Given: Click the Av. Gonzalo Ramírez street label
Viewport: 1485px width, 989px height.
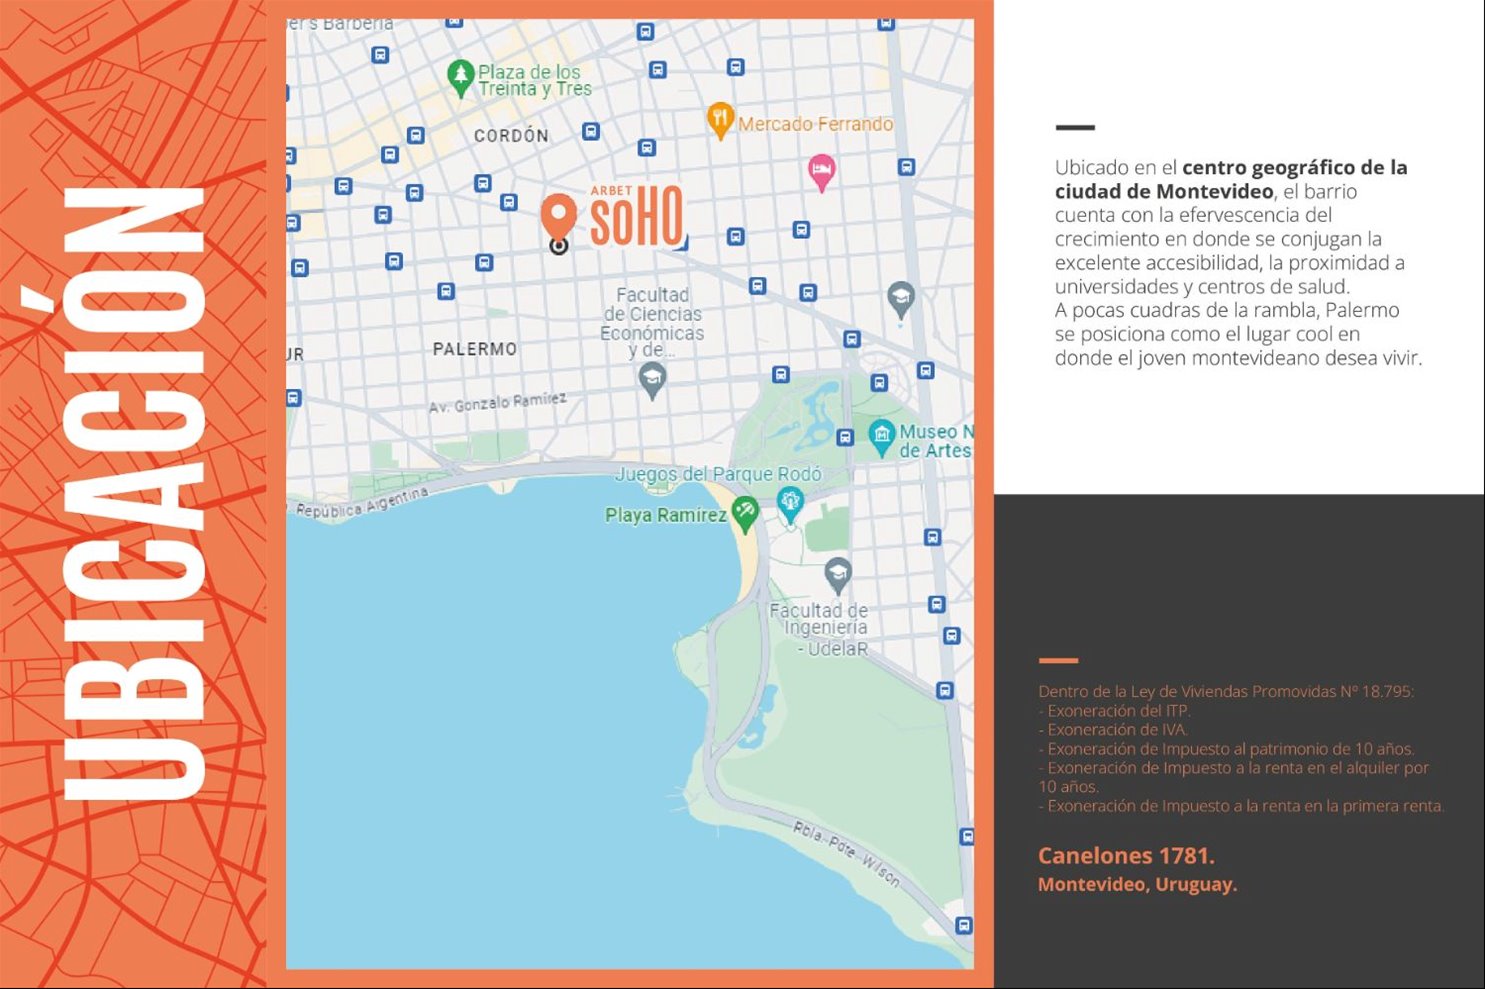Looking at the screenshot, I should point(498,403).
